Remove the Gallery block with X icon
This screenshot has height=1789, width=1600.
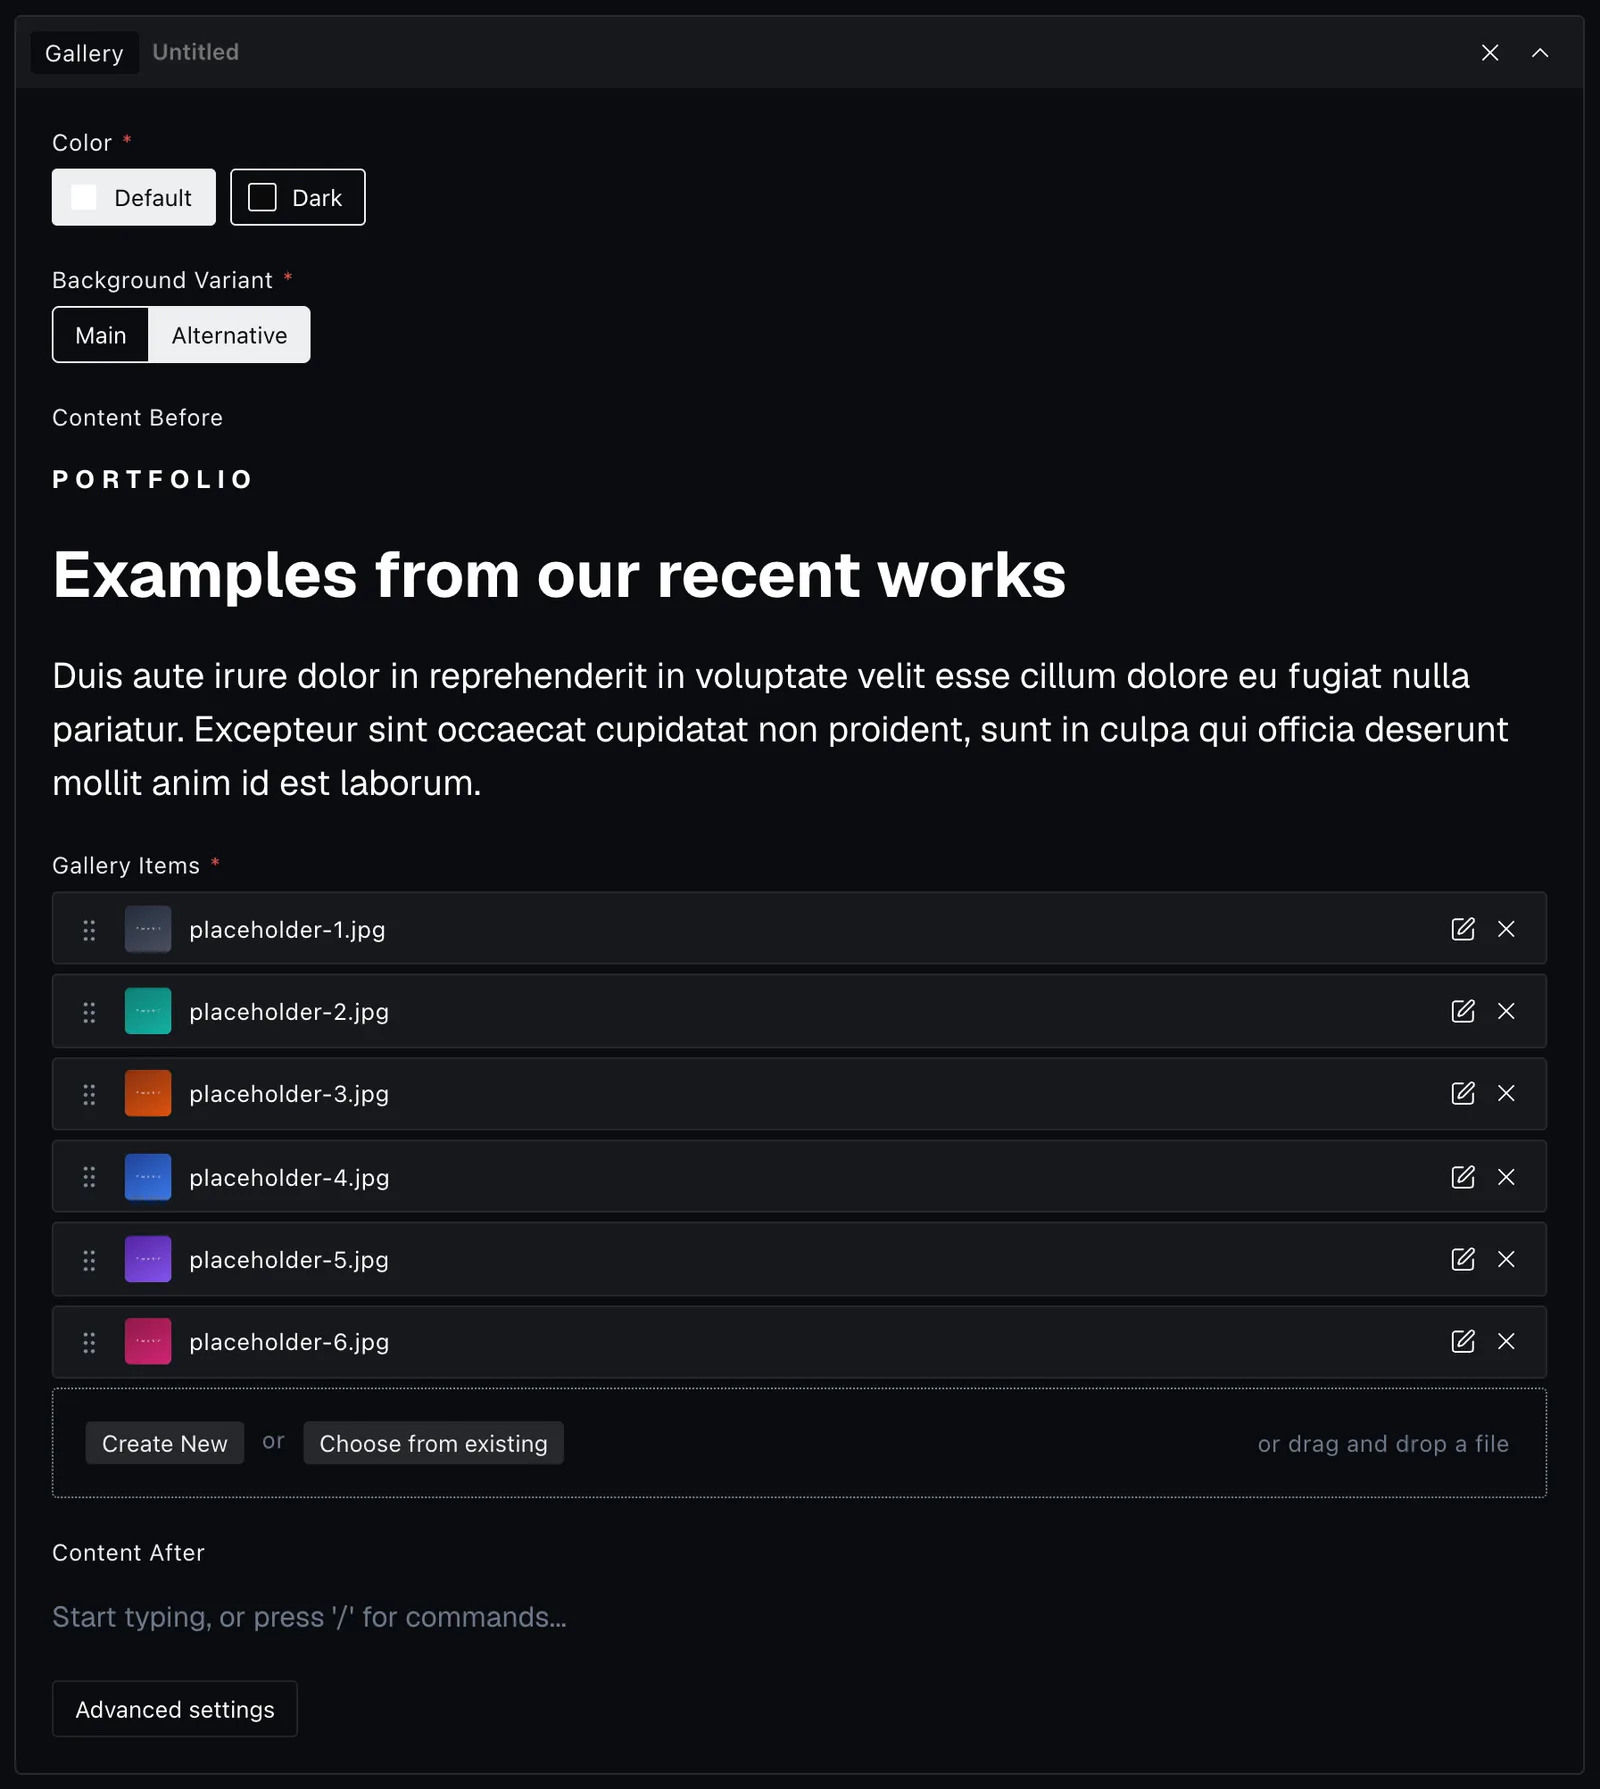(x=1490, y=53)
